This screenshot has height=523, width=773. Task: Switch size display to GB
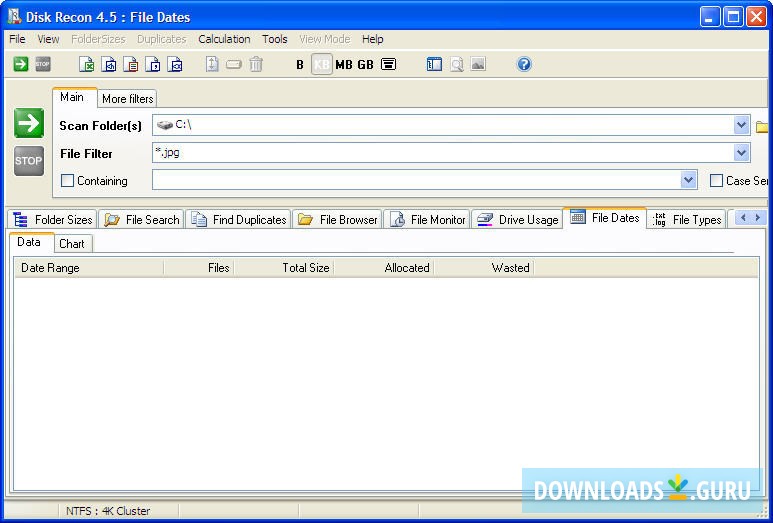point(365,65)
